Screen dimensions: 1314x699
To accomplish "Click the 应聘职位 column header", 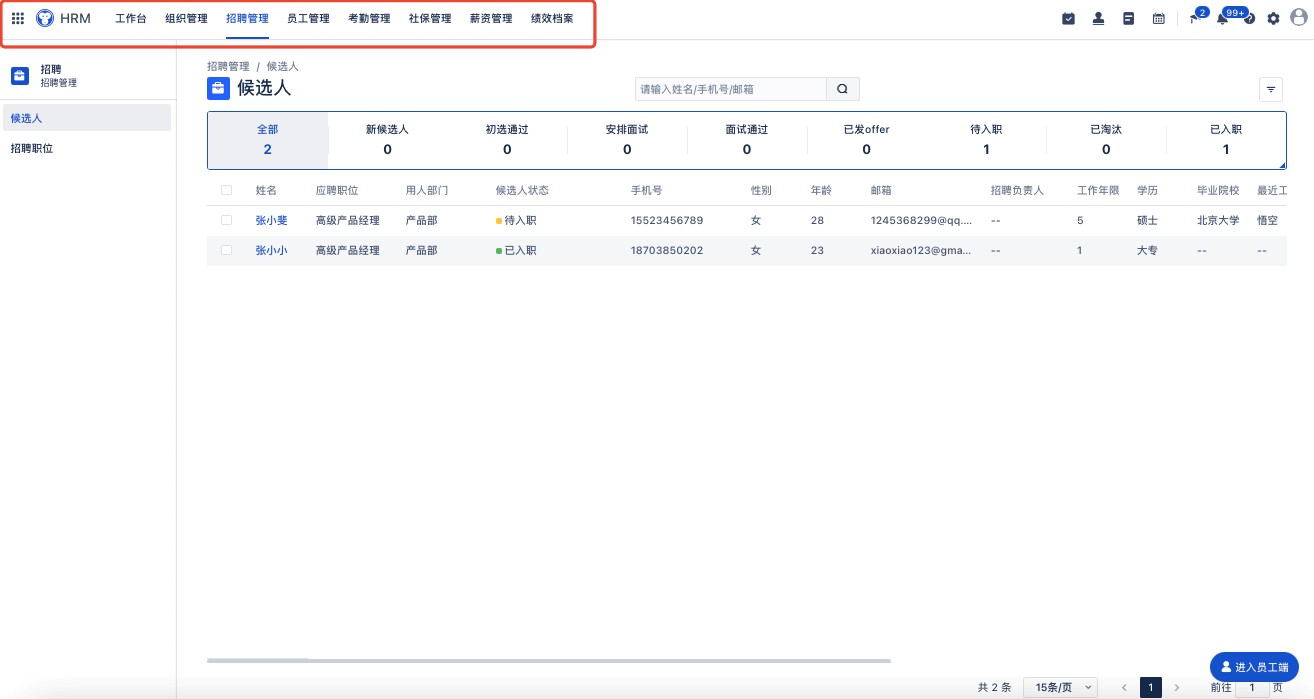I will 337,190.
